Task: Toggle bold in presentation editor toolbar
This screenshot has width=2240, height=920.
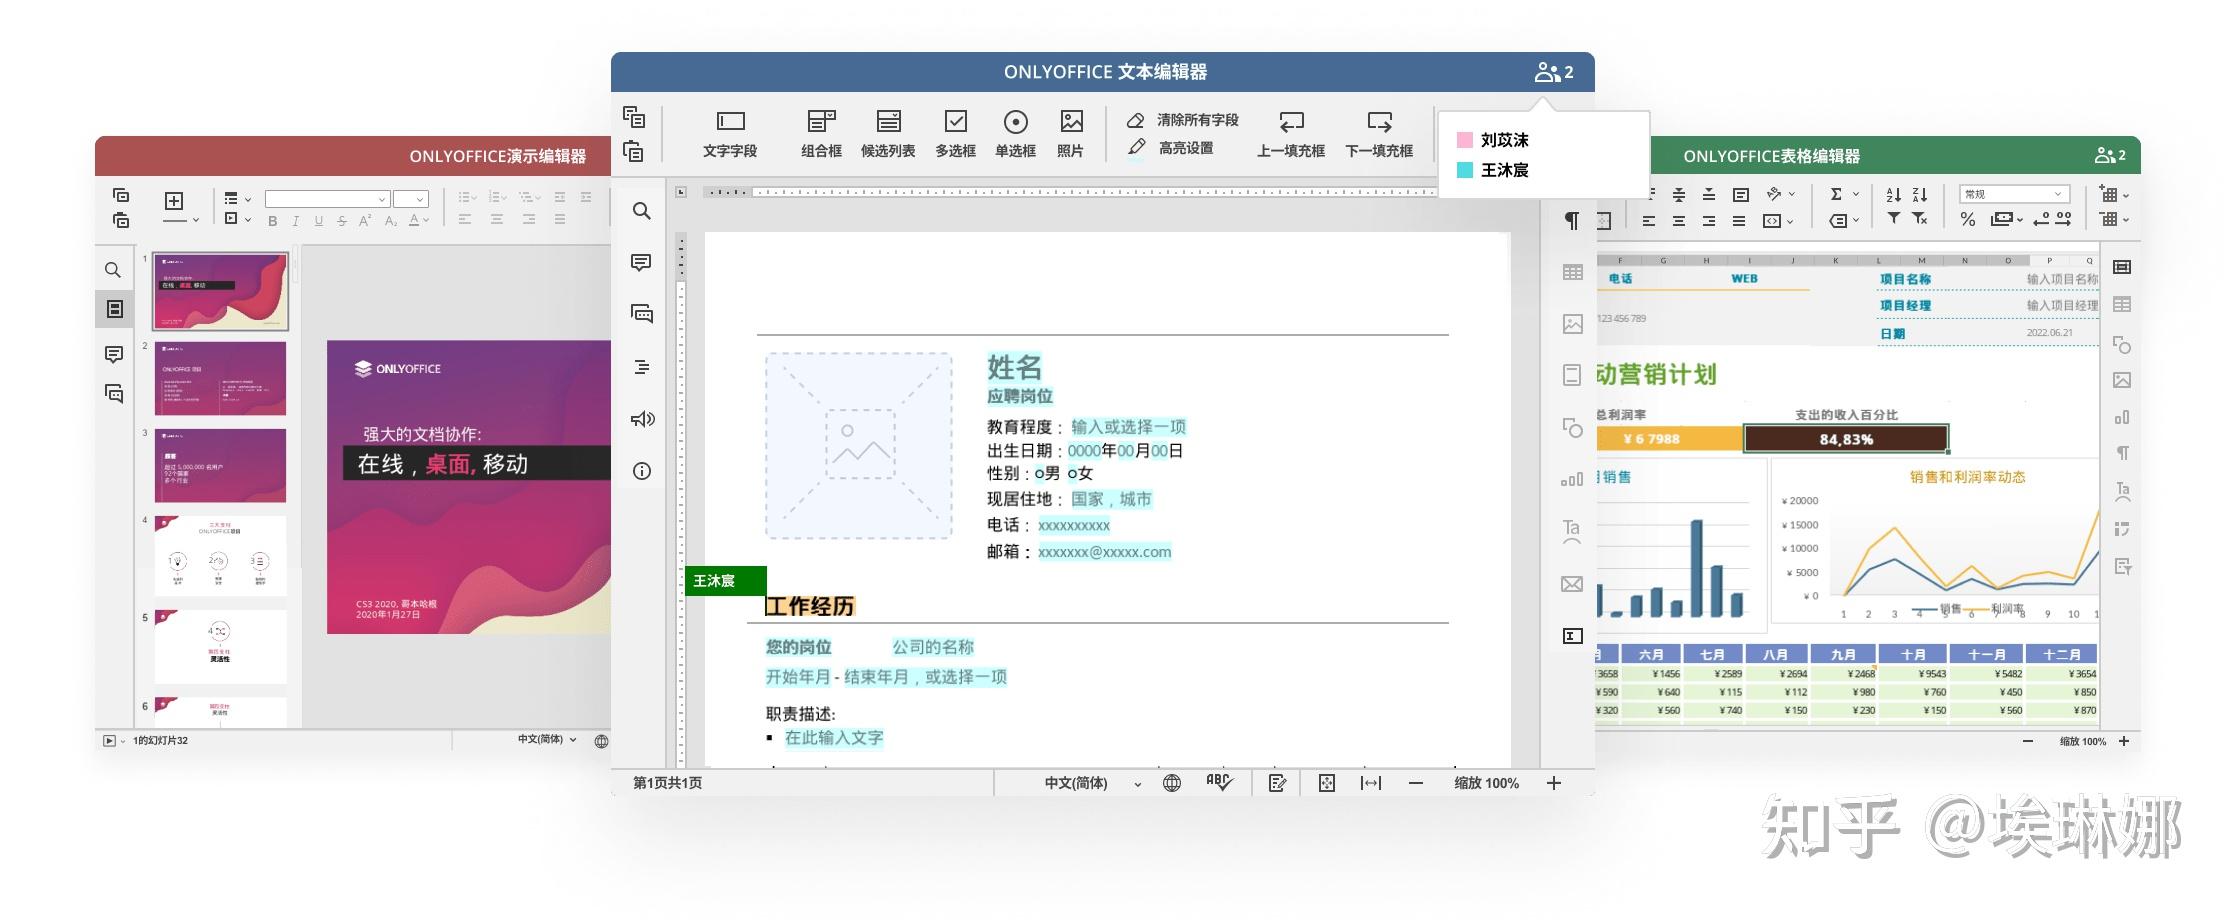Action: click(272, 221)
